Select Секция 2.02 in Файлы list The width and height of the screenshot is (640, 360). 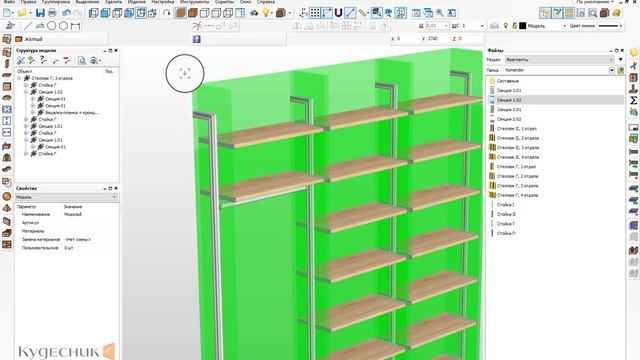click(509, 119)
